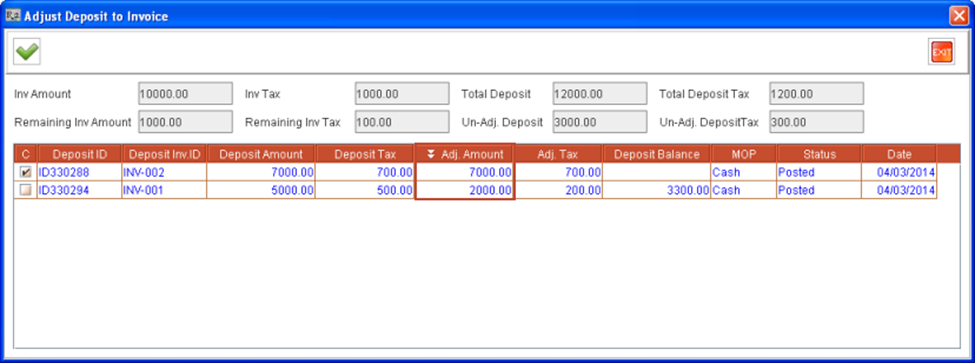This screenshot has width=975, height=363.
Task: Click the Posted status in ID330288 row
Action: 819,172
